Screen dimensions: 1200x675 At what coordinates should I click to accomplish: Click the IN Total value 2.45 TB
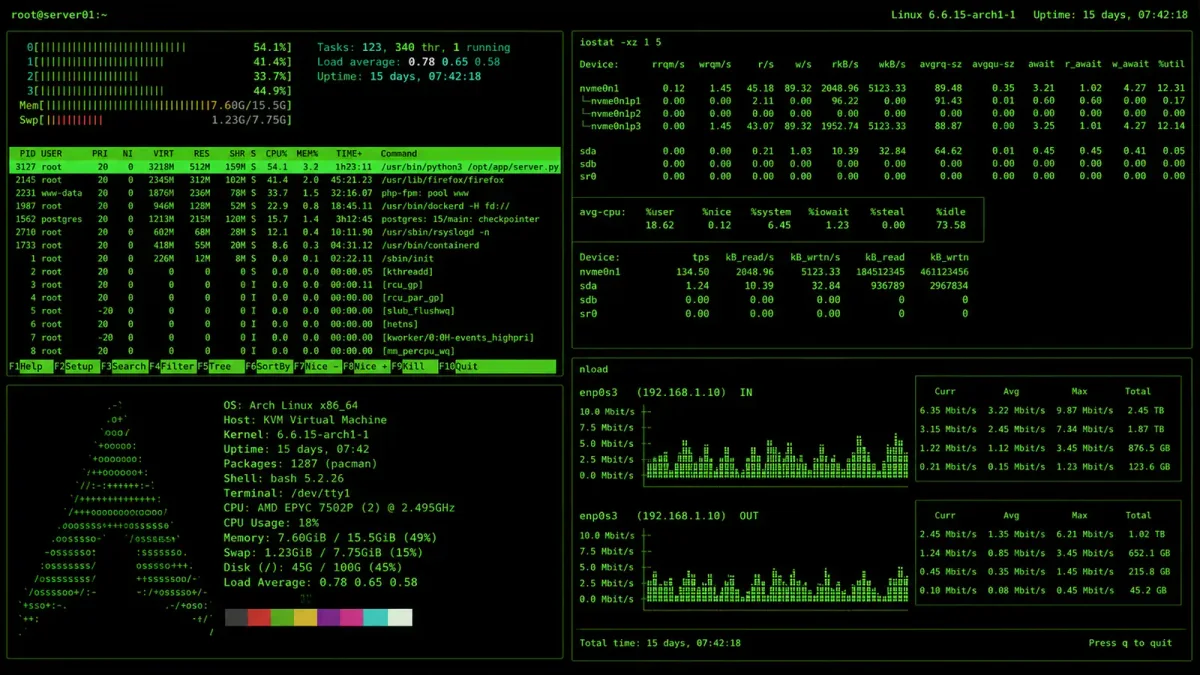[1145, 410]
